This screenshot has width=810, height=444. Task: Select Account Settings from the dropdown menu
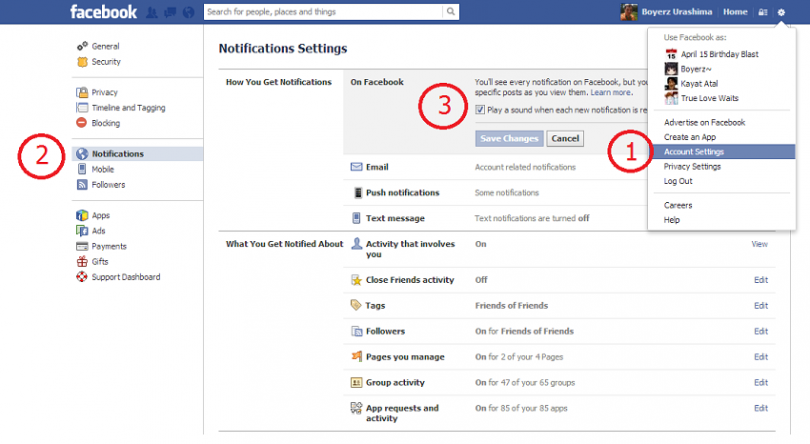coord(694,152)
